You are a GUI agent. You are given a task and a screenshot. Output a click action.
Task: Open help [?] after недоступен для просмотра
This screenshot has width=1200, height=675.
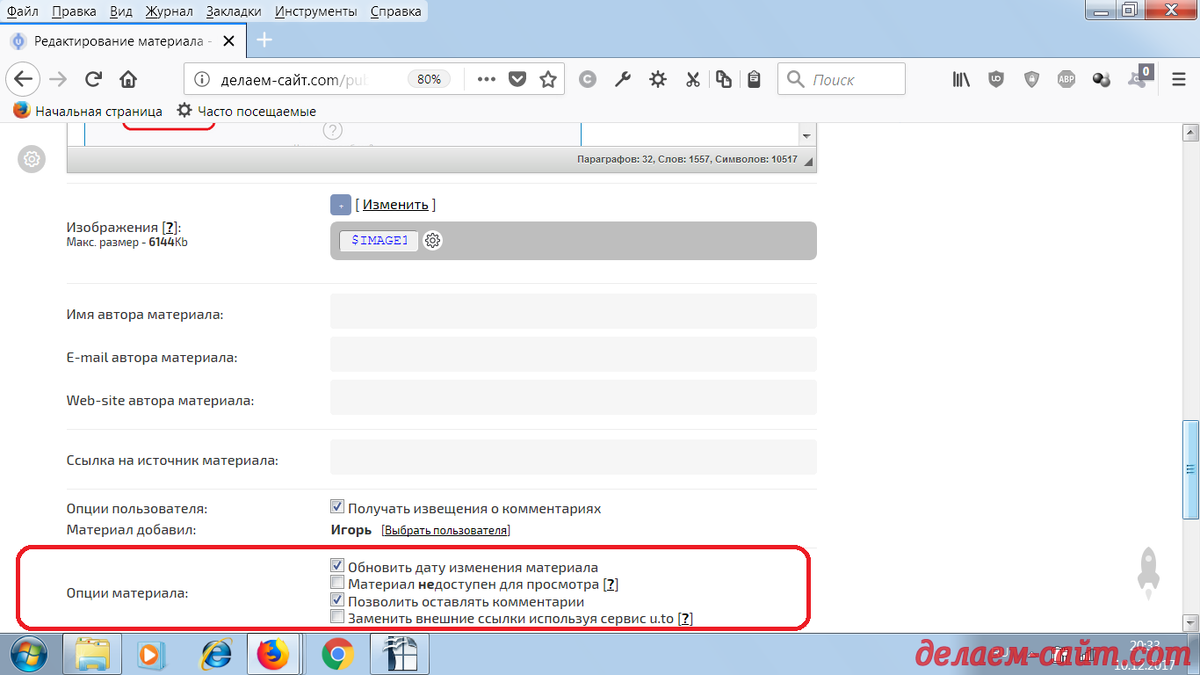pos(611,584)
